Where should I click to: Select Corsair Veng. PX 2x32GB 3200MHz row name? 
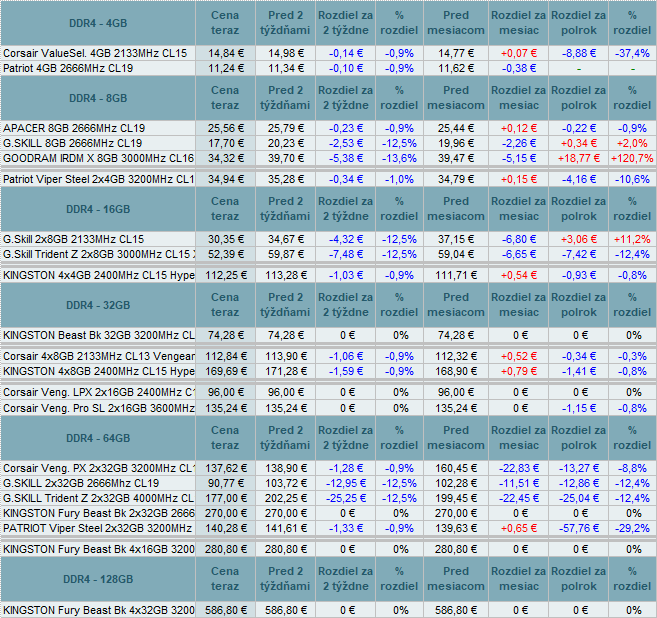tap(98, 468)
